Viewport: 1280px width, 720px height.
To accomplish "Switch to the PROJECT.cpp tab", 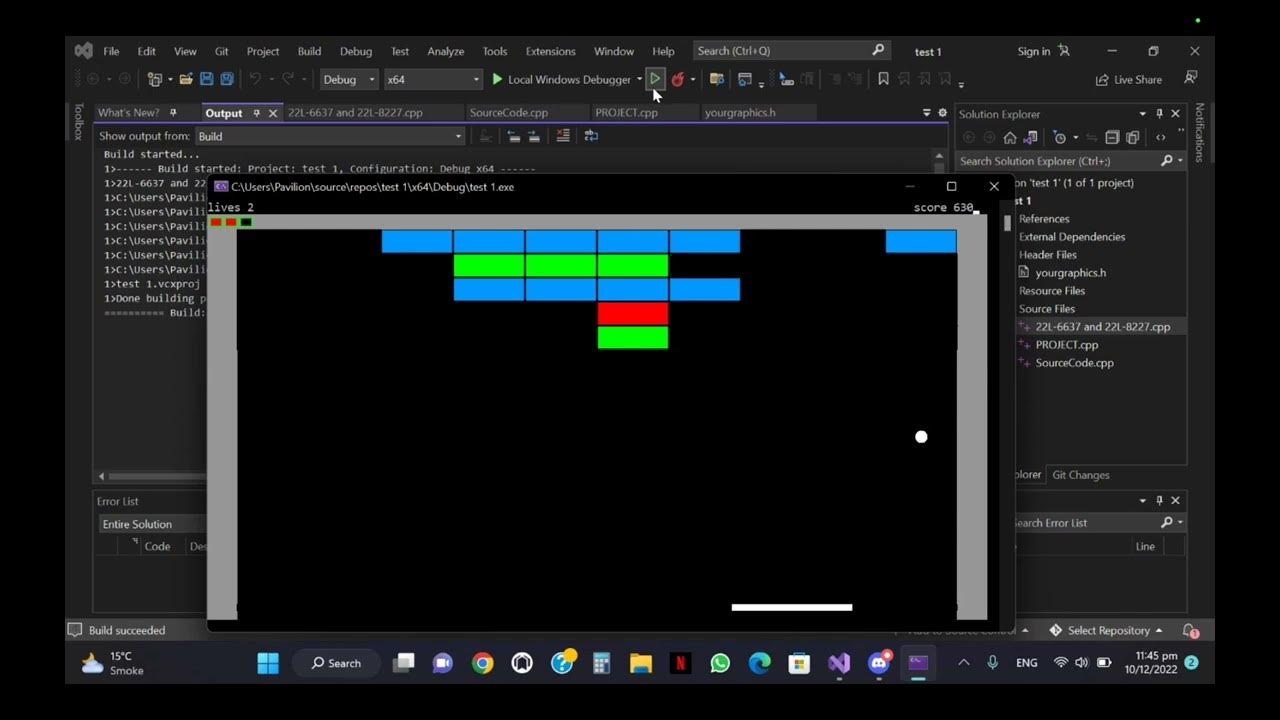I will point(626,113).
